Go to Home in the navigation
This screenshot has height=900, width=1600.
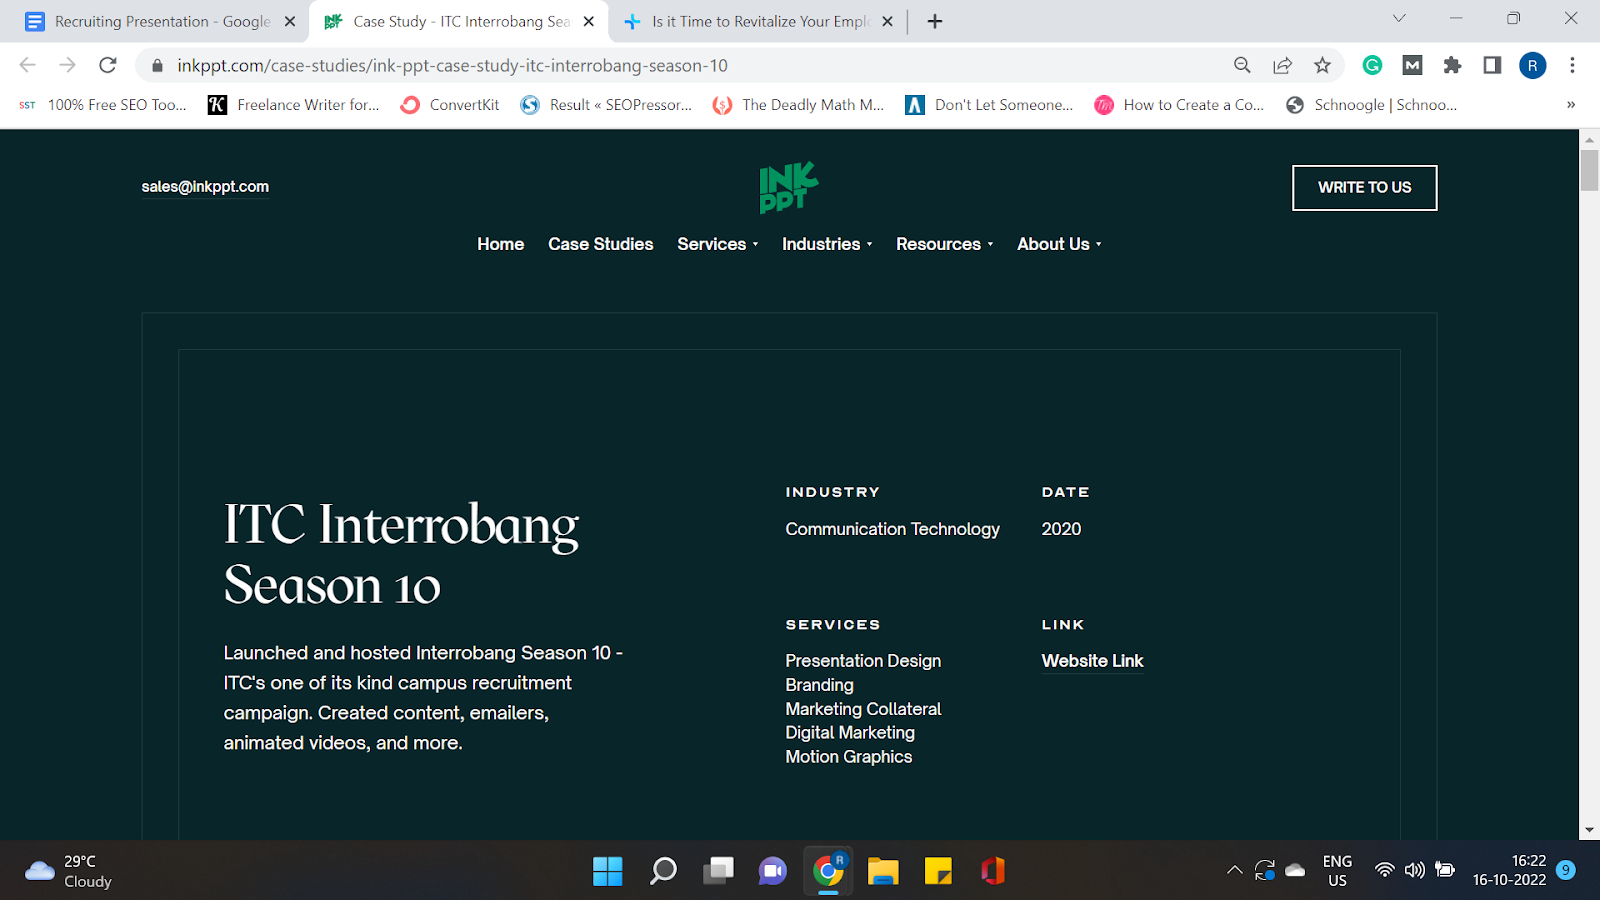tap(500, 244)
